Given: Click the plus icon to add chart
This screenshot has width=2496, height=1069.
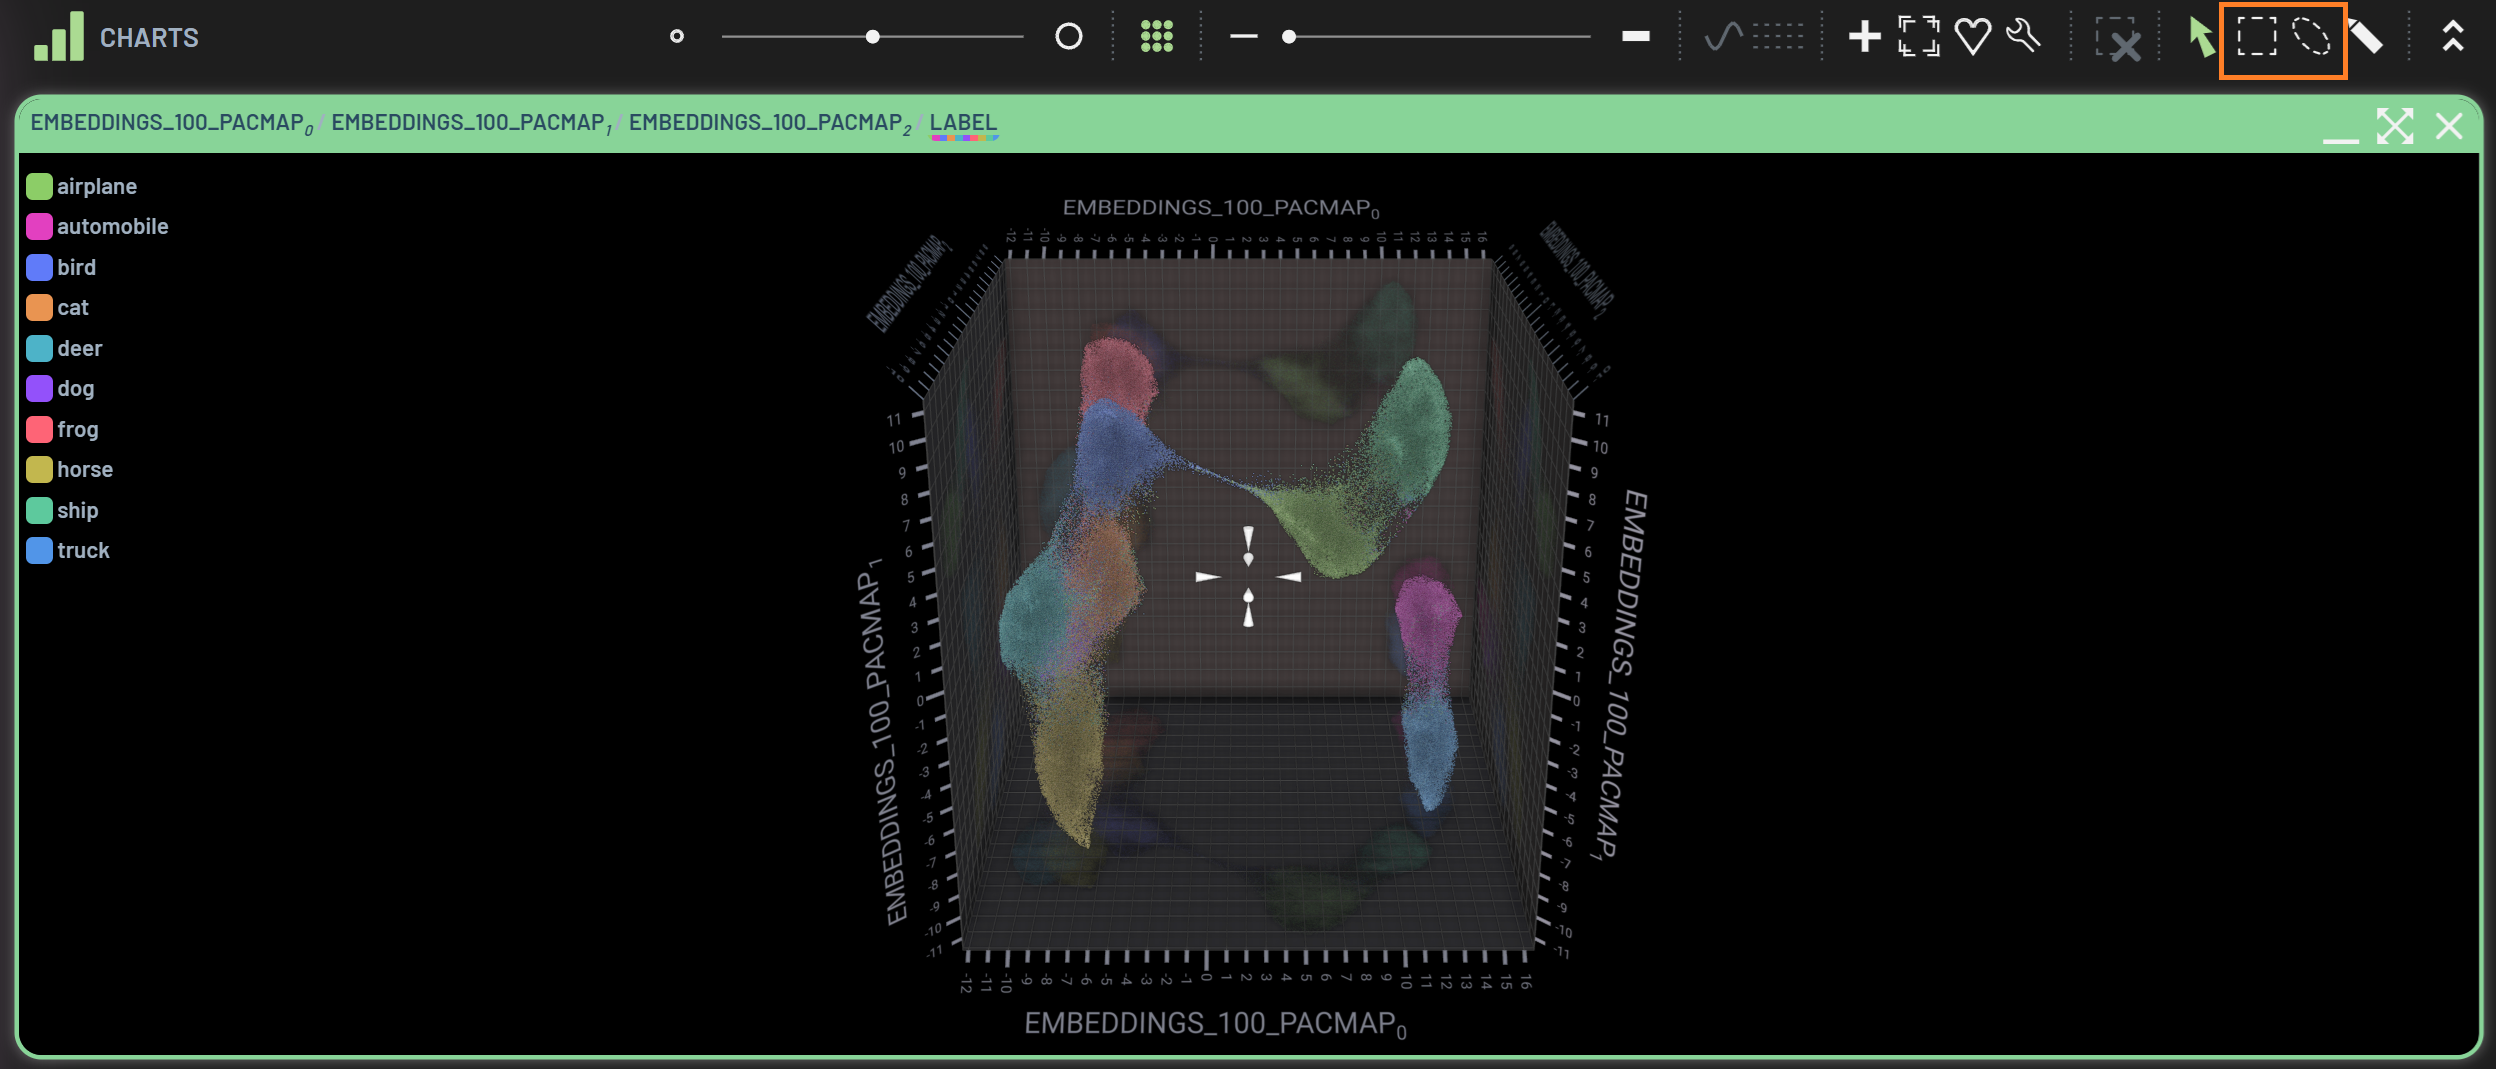Looking at the screenshot, I should [x=1864, y=37].
